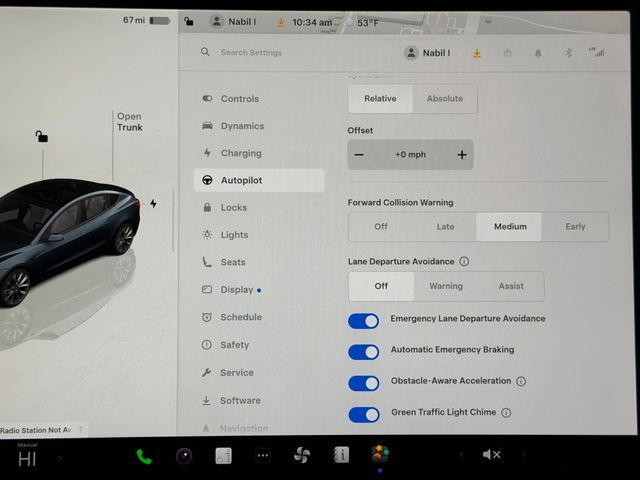The height and width of the screenshot is (480, 640).
Task: Disable Automatic Emergency Braking toggle
Action: [x=364, y=352]
